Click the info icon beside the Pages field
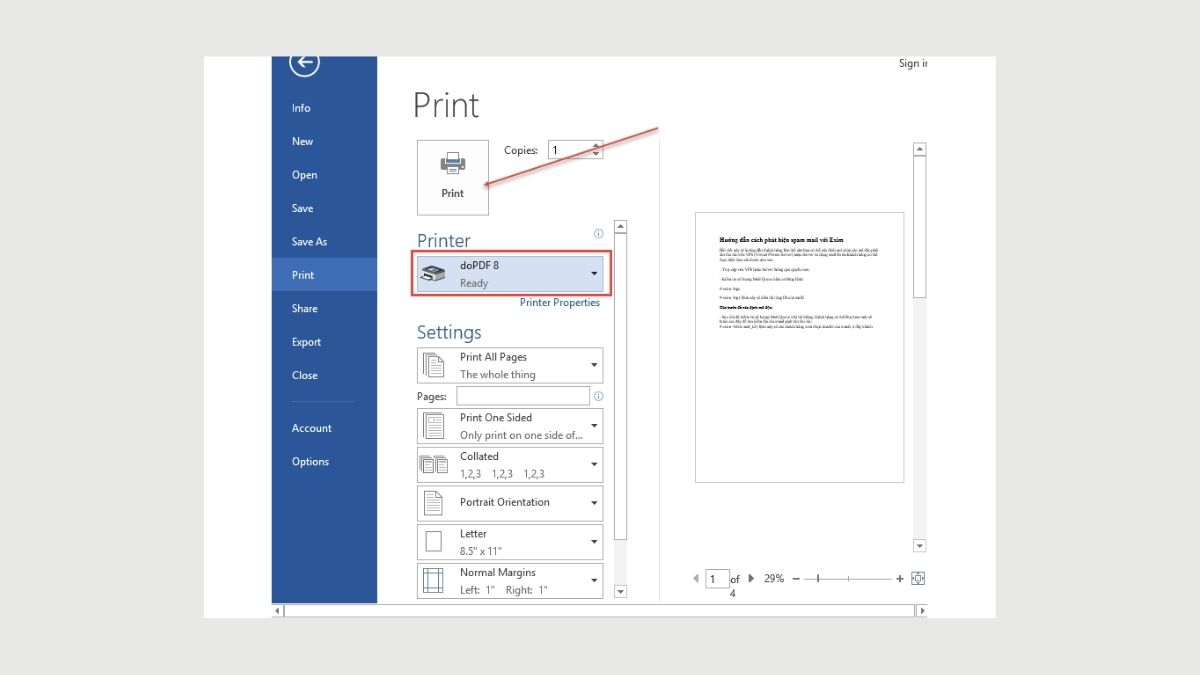This screenshot has height=675, width=1200. [x=598, y=396]
